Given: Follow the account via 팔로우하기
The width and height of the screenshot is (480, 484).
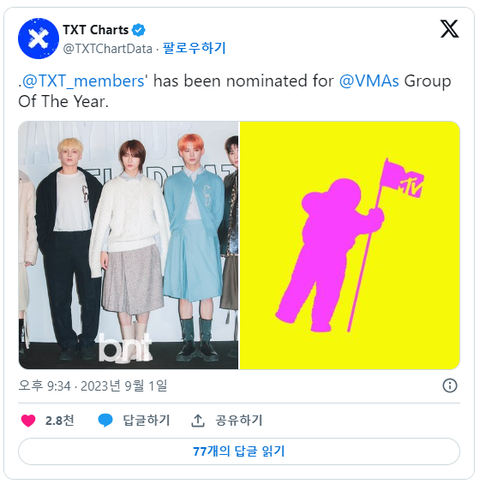Looking at the screenshot, I should coord(194,48).
